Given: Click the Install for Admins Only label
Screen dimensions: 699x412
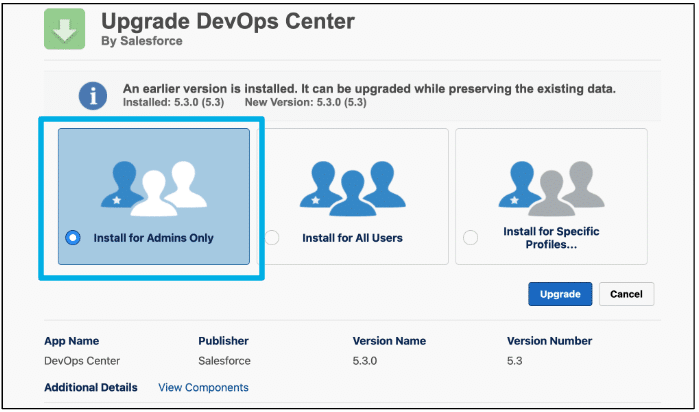Looking at the screenshot, I should coord(153,238).
